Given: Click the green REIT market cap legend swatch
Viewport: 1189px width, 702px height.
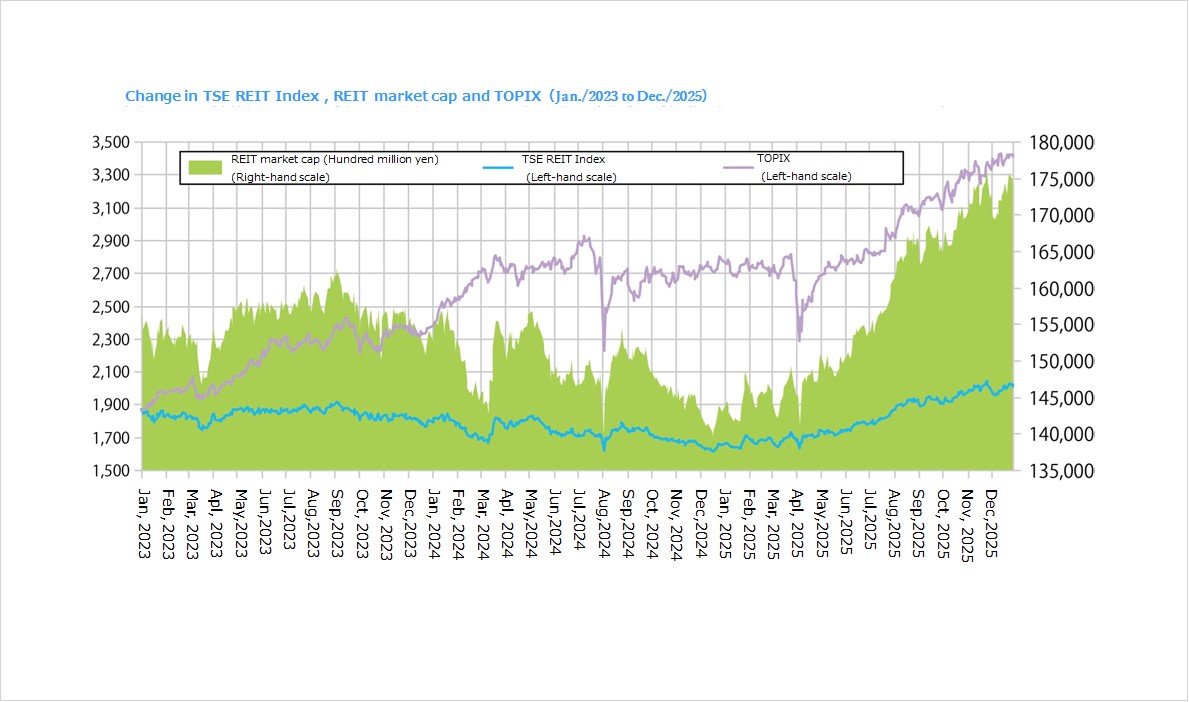Looking at the screenshot, I should point(204,167).
